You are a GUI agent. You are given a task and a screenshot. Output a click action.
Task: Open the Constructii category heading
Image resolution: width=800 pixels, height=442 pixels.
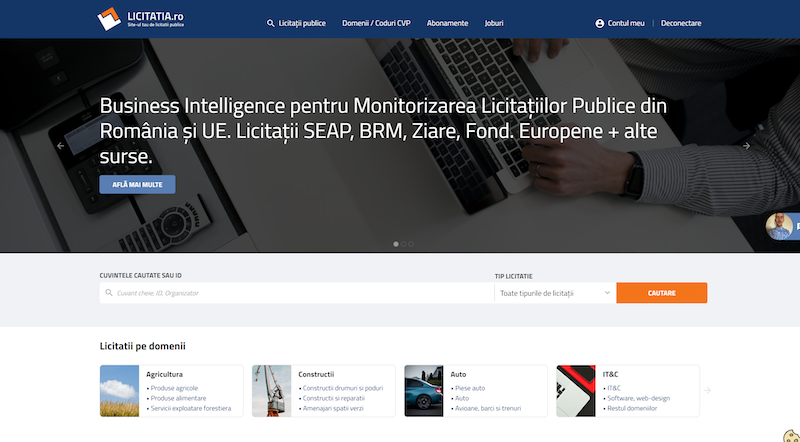click(x=316, y=374)
